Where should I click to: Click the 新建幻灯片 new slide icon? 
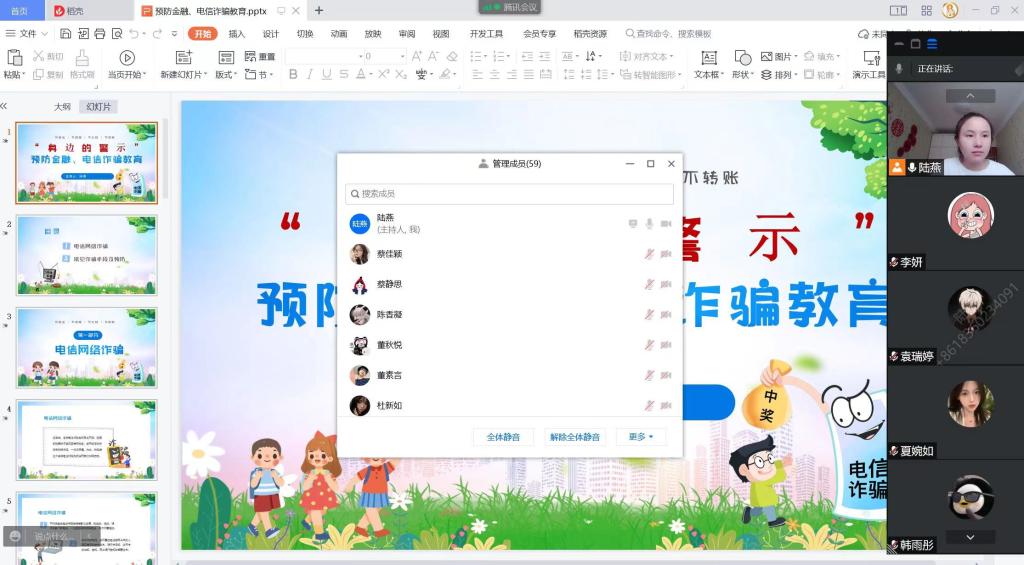coord(183,58)
